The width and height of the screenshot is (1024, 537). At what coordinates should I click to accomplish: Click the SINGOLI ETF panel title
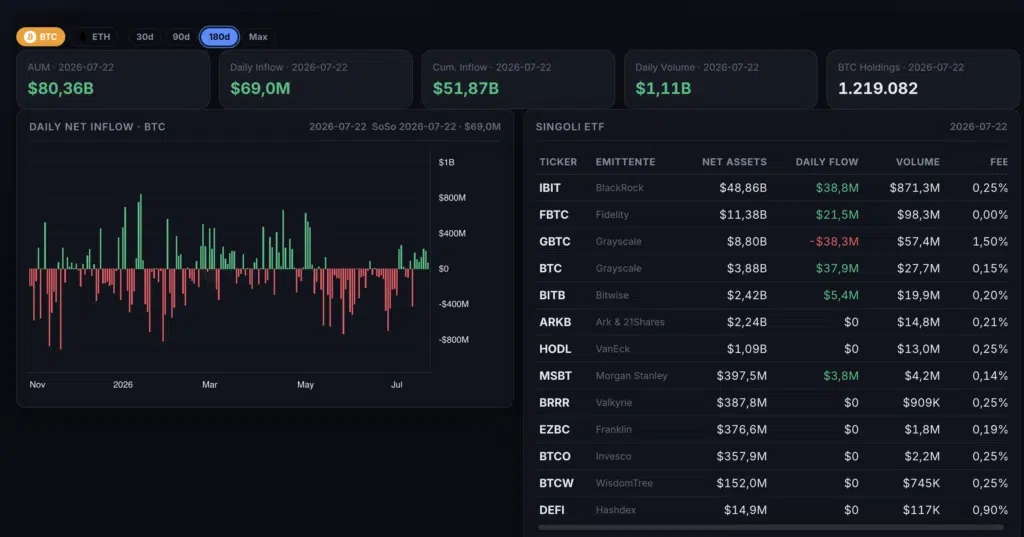(x=570, y=127)
